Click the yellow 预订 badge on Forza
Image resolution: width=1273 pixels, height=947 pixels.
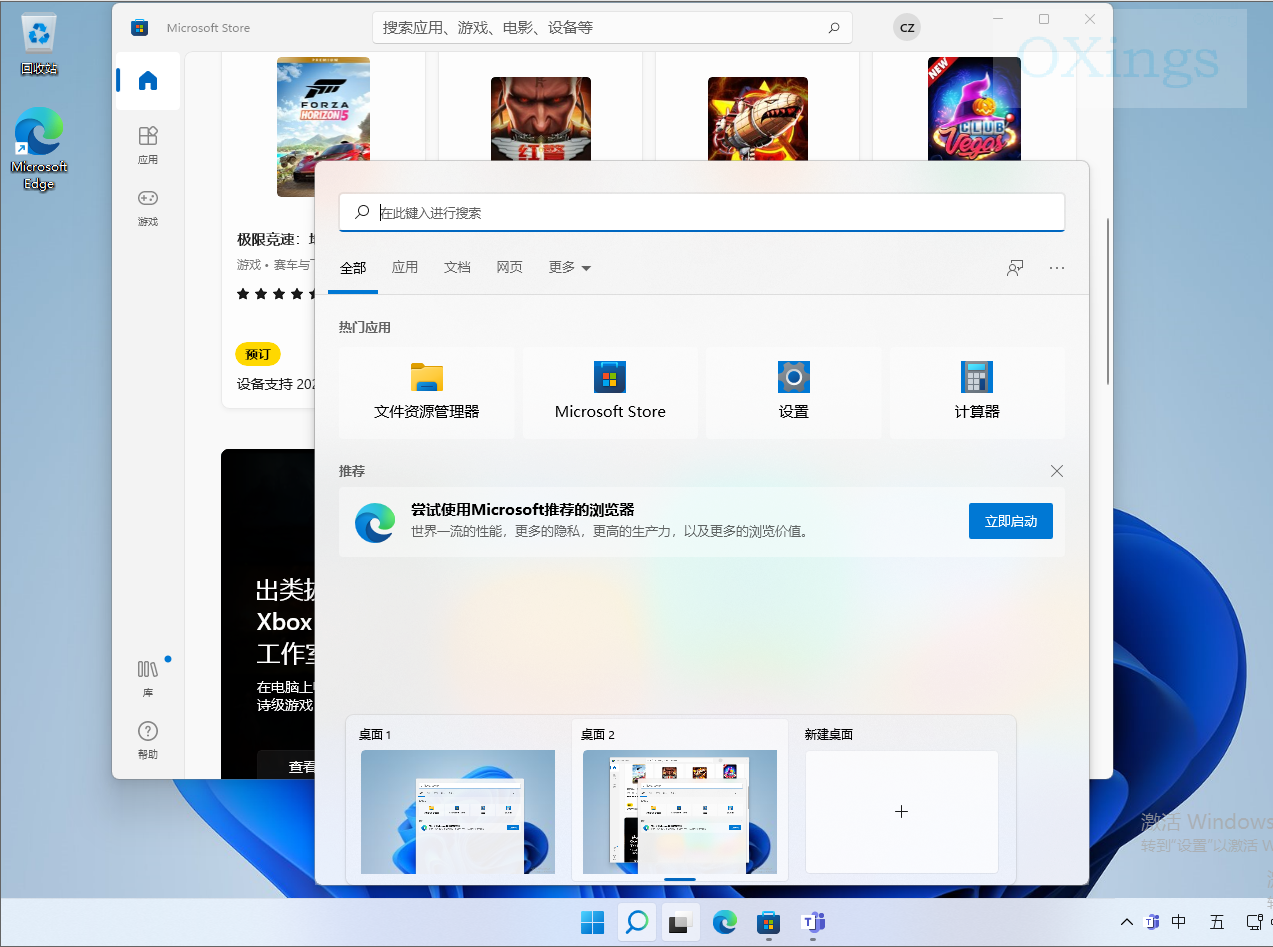point(258,354)
